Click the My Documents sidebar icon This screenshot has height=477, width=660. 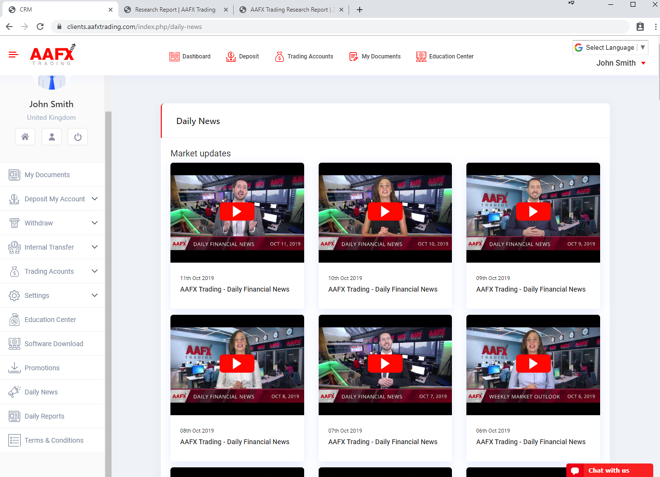pyautogui.click(x=14, y=175)
